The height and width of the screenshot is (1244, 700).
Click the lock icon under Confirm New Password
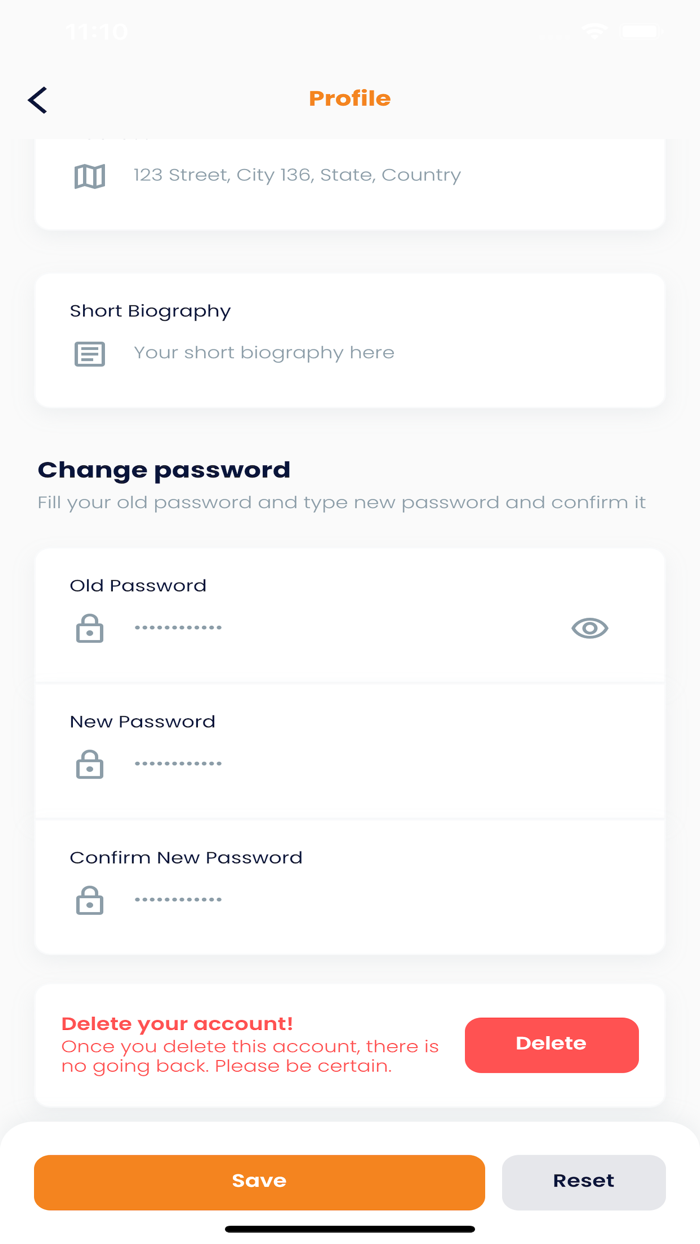coord(90,901)
